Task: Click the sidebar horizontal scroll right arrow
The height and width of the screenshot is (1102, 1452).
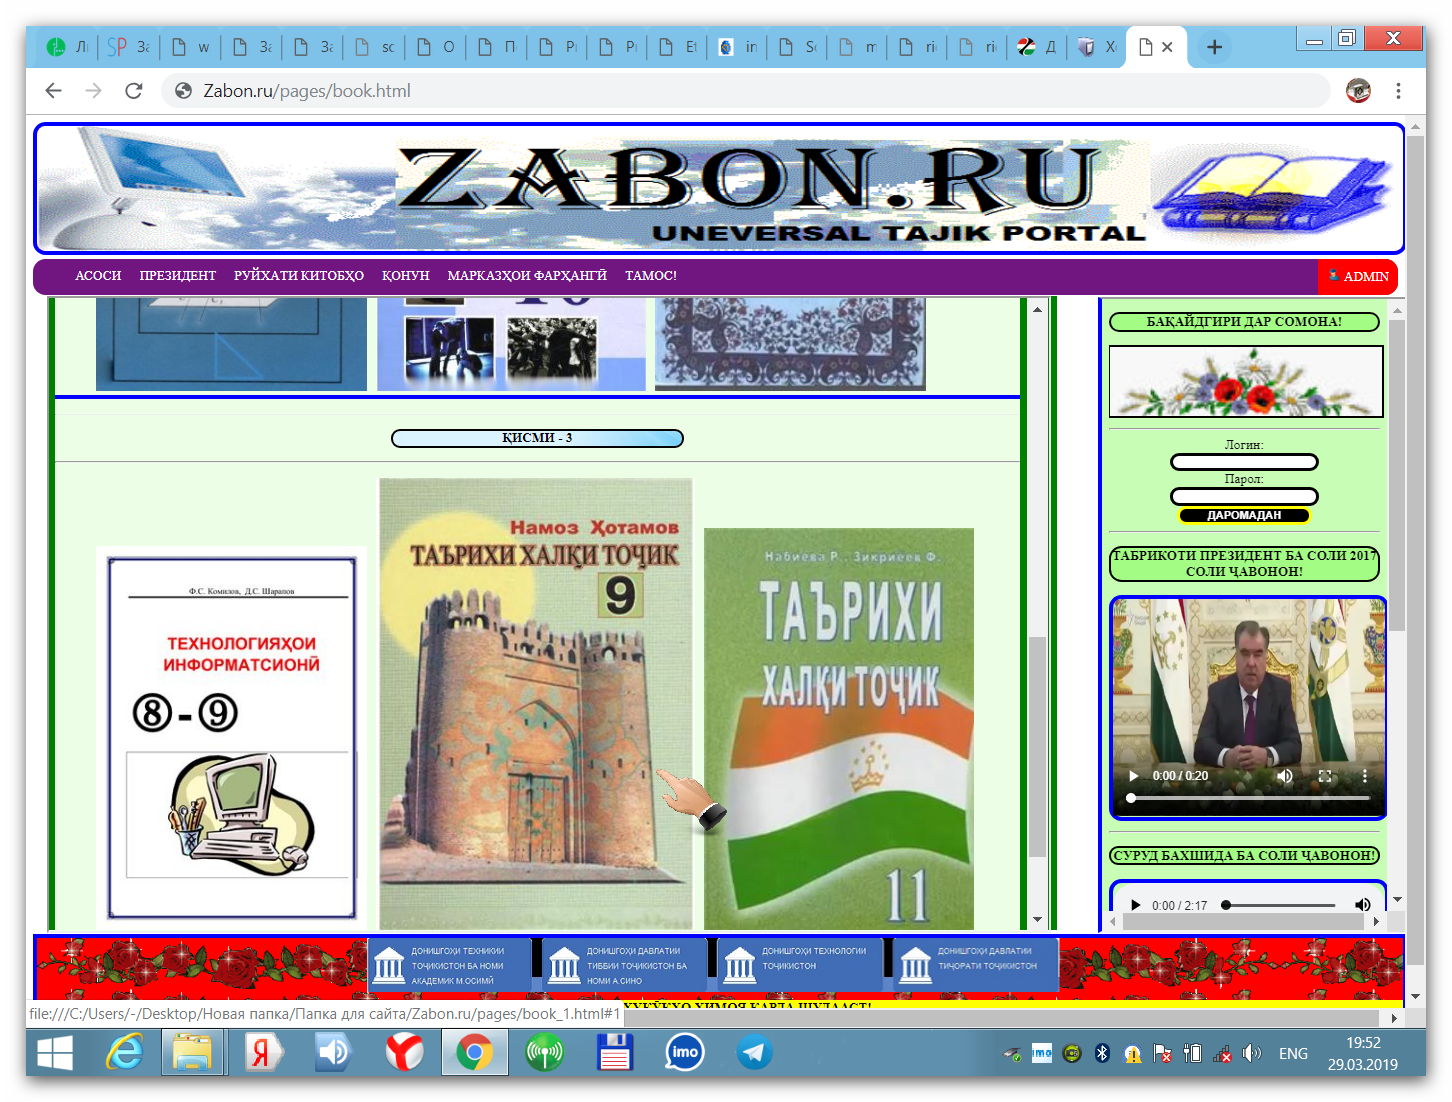Action: (1376, 922)
